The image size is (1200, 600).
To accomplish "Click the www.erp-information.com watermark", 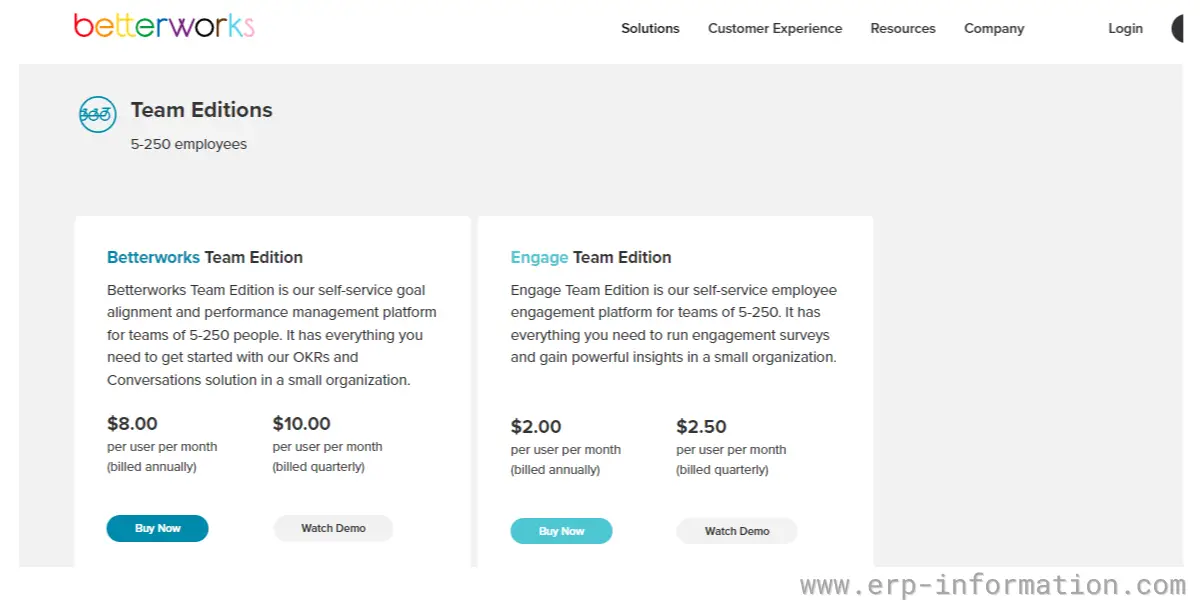I will click(992, 585).
